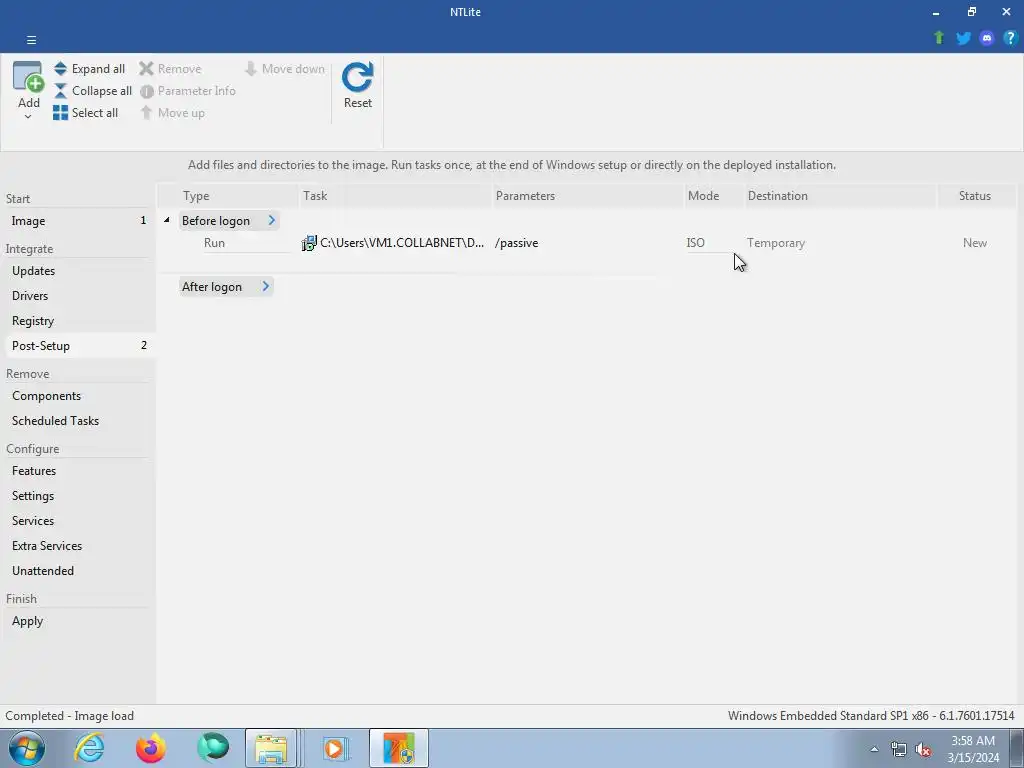Open the teal globe browser taskbar icon
This screenshot has height=768, width=1024.
tap(213, 748)
